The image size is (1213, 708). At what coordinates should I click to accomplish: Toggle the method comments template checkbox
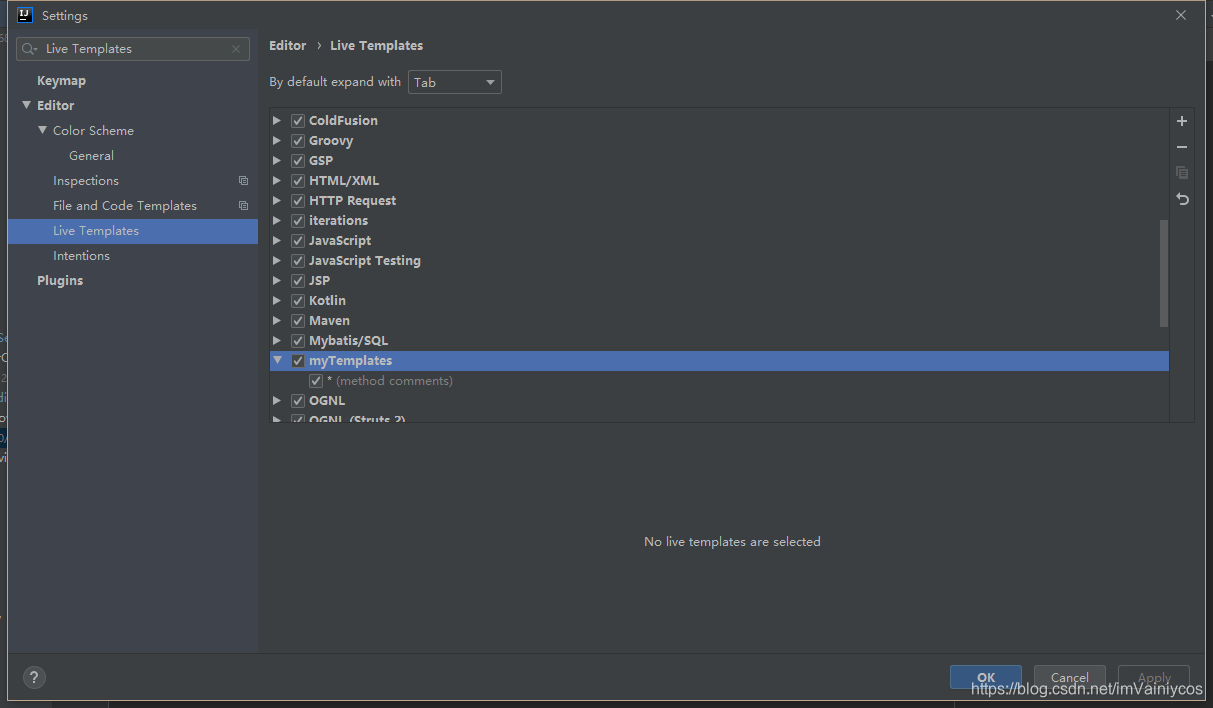[316, 381]
